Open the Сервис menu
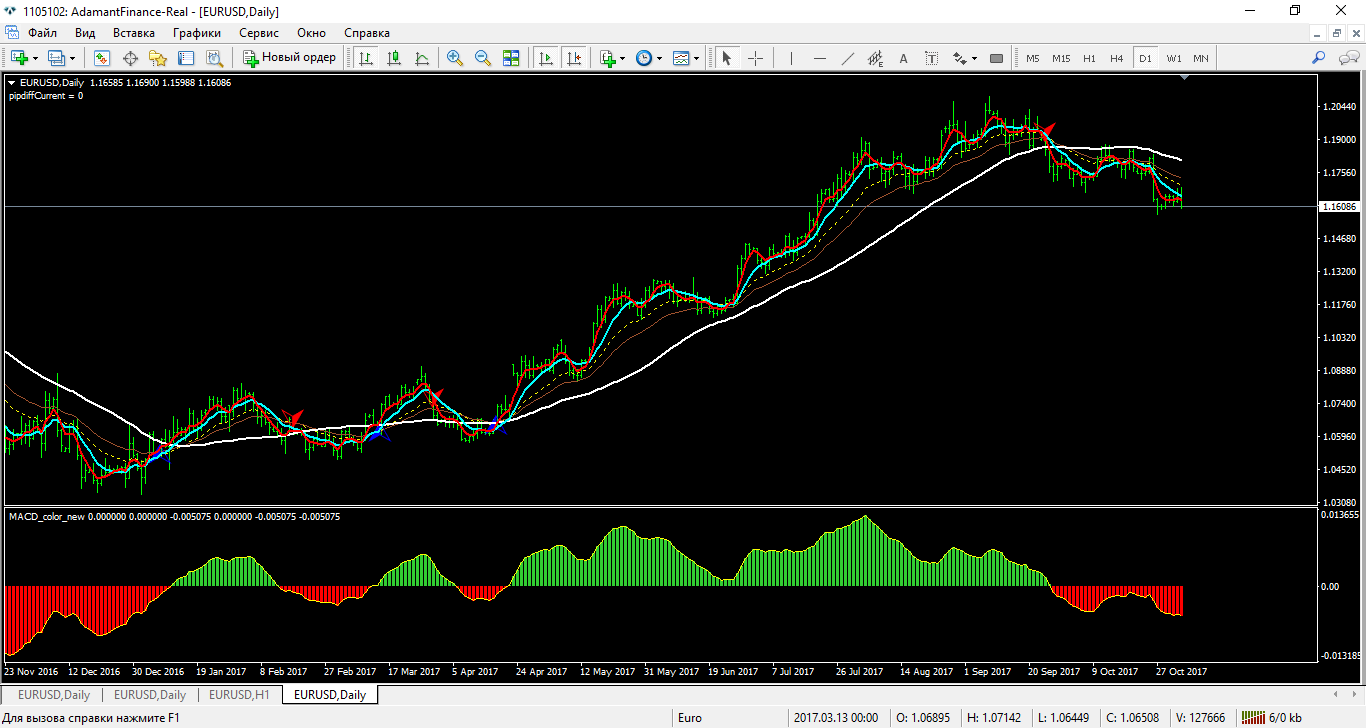Viewport: 1366px width, 728px height. pos(259,32)
